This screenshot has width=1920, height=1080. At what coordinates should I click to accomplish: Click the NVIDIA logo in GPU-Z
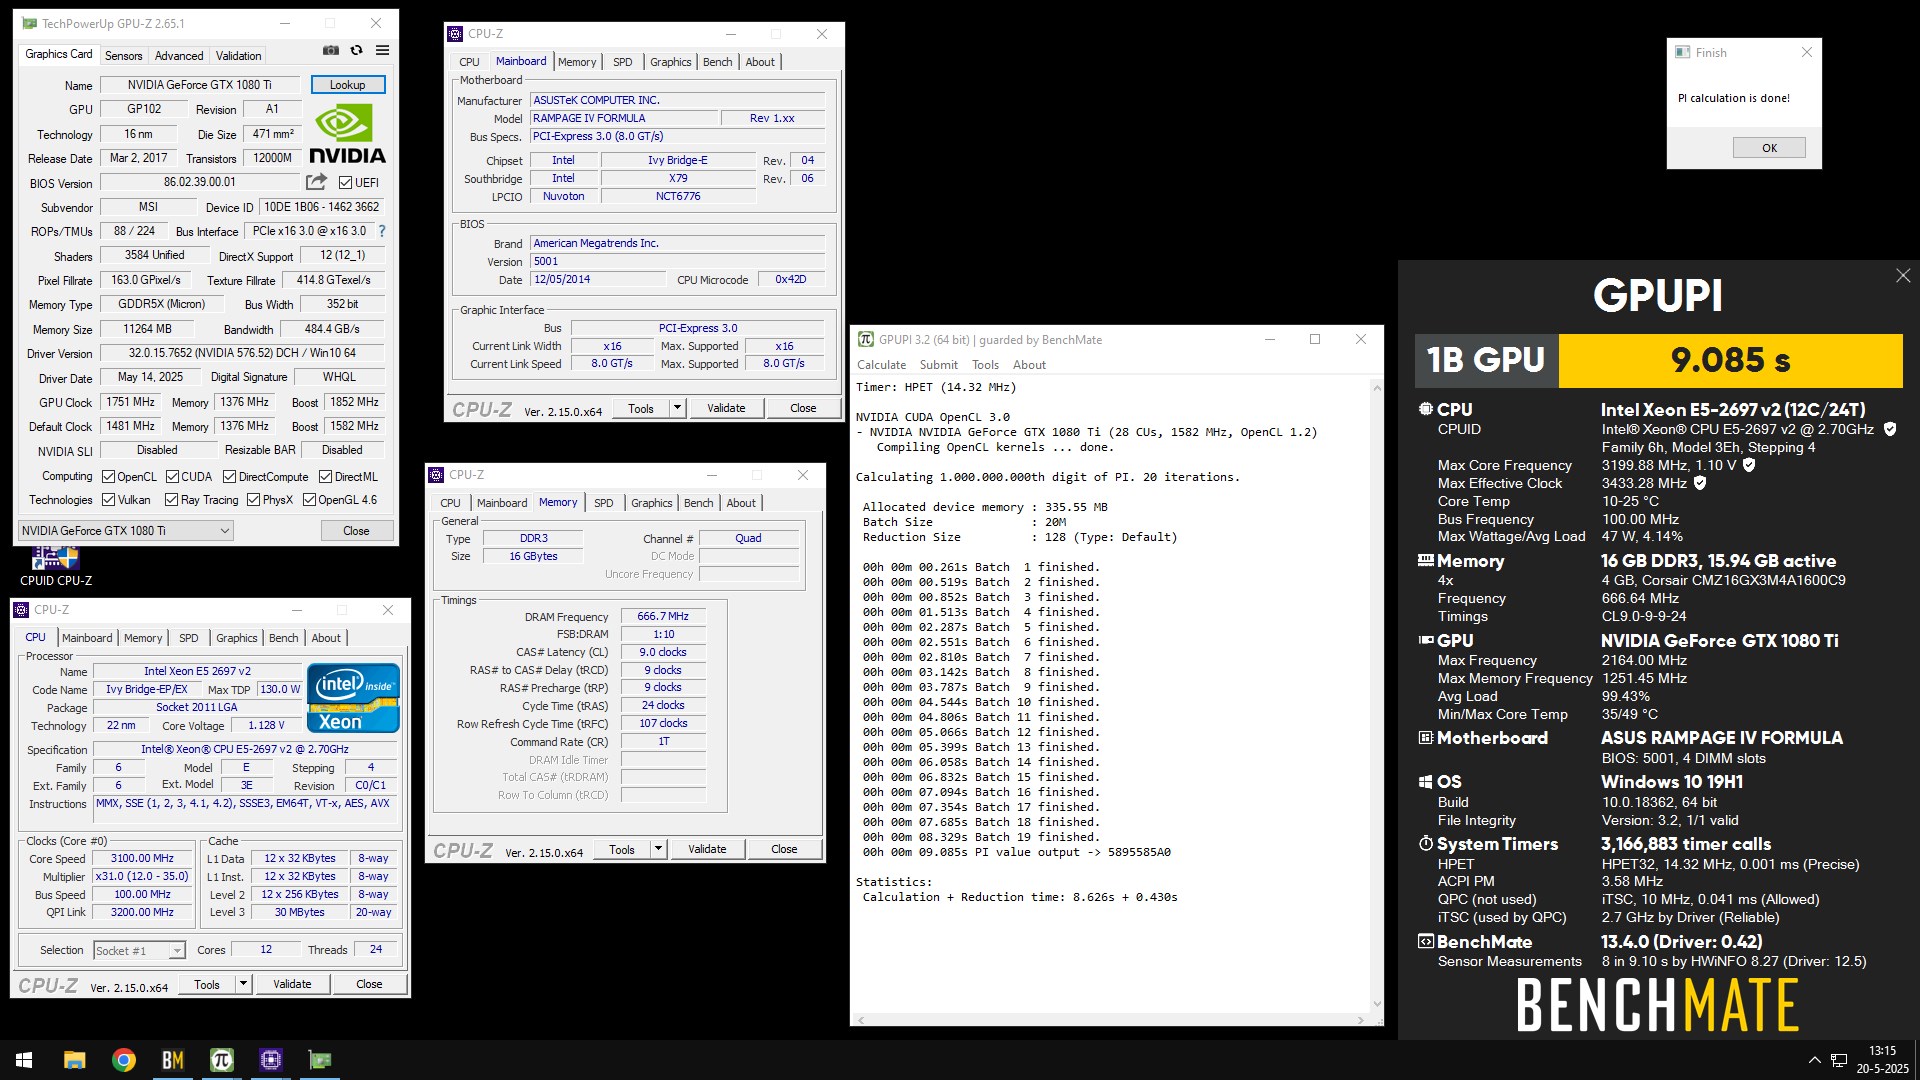[347, 134]
